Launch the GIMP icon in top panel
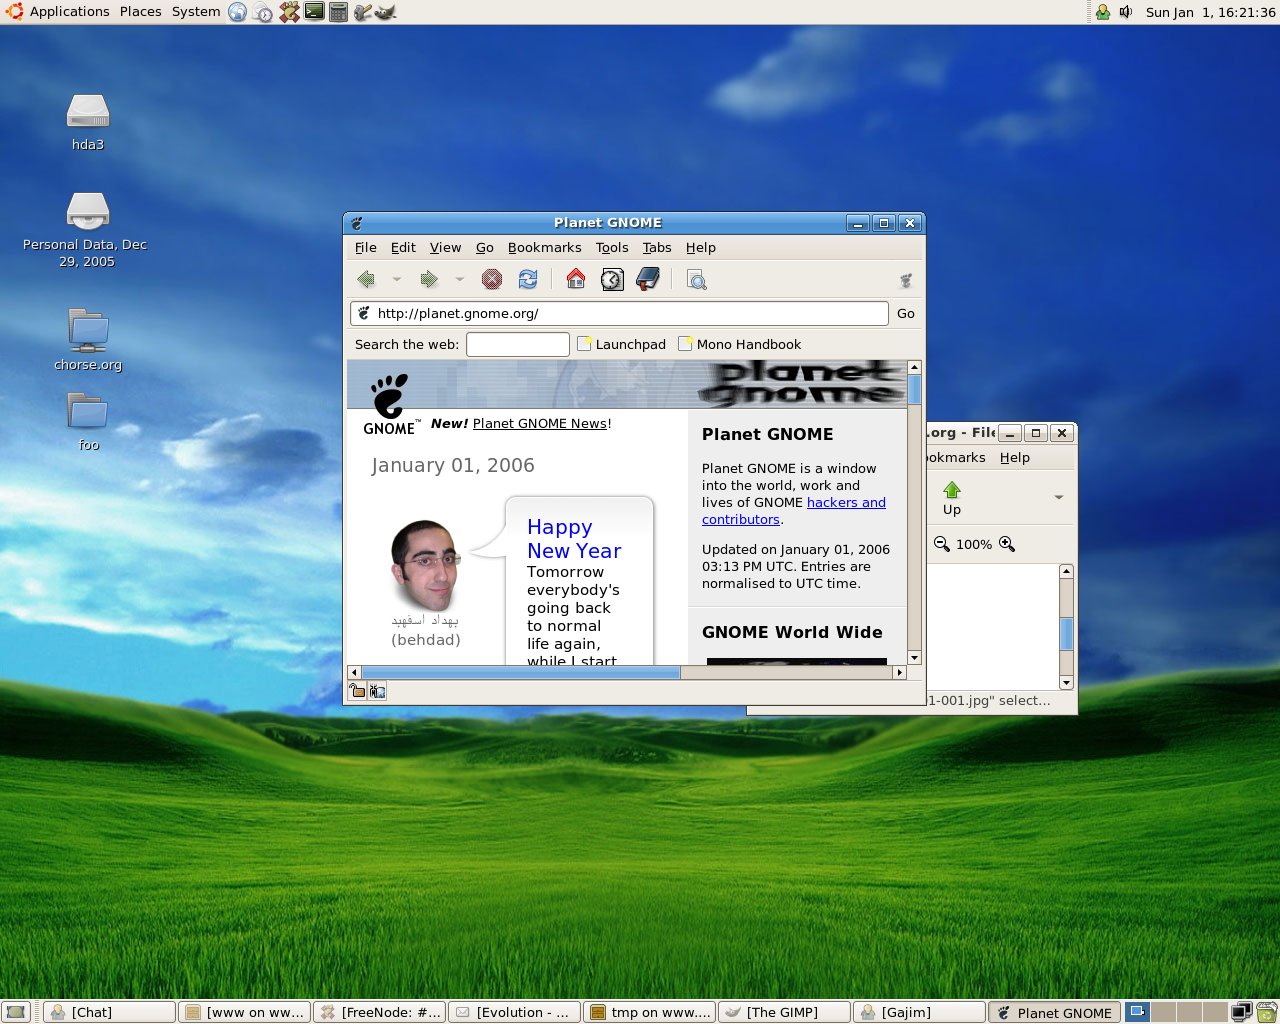1280x1024 pixels. pyautogui.click(x=385, y=12)
